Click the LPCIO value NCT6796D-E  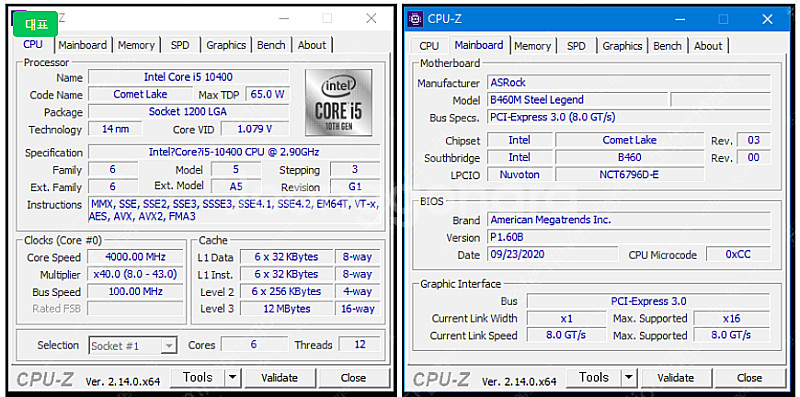click(x=630, y=175)
